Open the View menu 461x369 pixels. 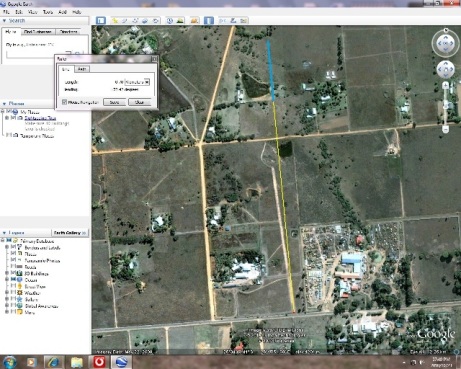pyautogui.click(x=33, y=12)
